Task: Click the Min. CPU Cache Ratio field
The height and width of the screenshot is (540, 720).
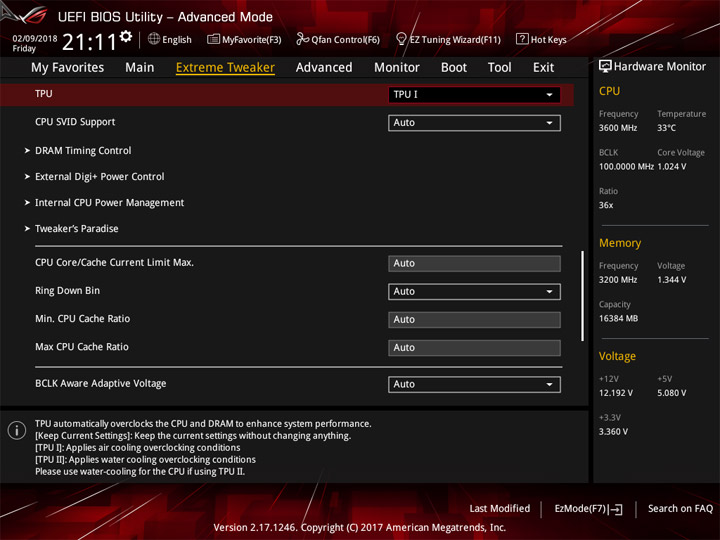Action: (474, 320)
